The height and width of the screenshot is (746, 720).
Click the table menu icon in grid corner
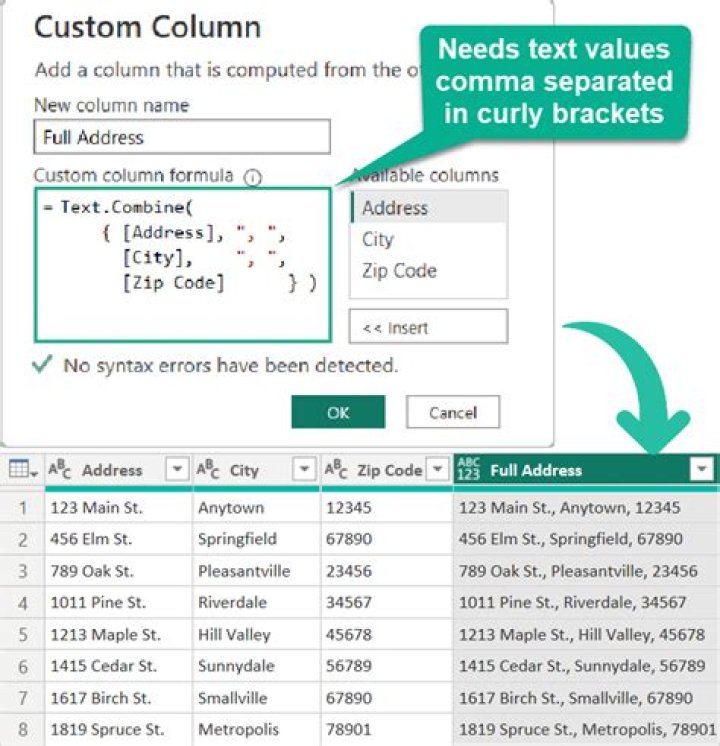[22, 469]
